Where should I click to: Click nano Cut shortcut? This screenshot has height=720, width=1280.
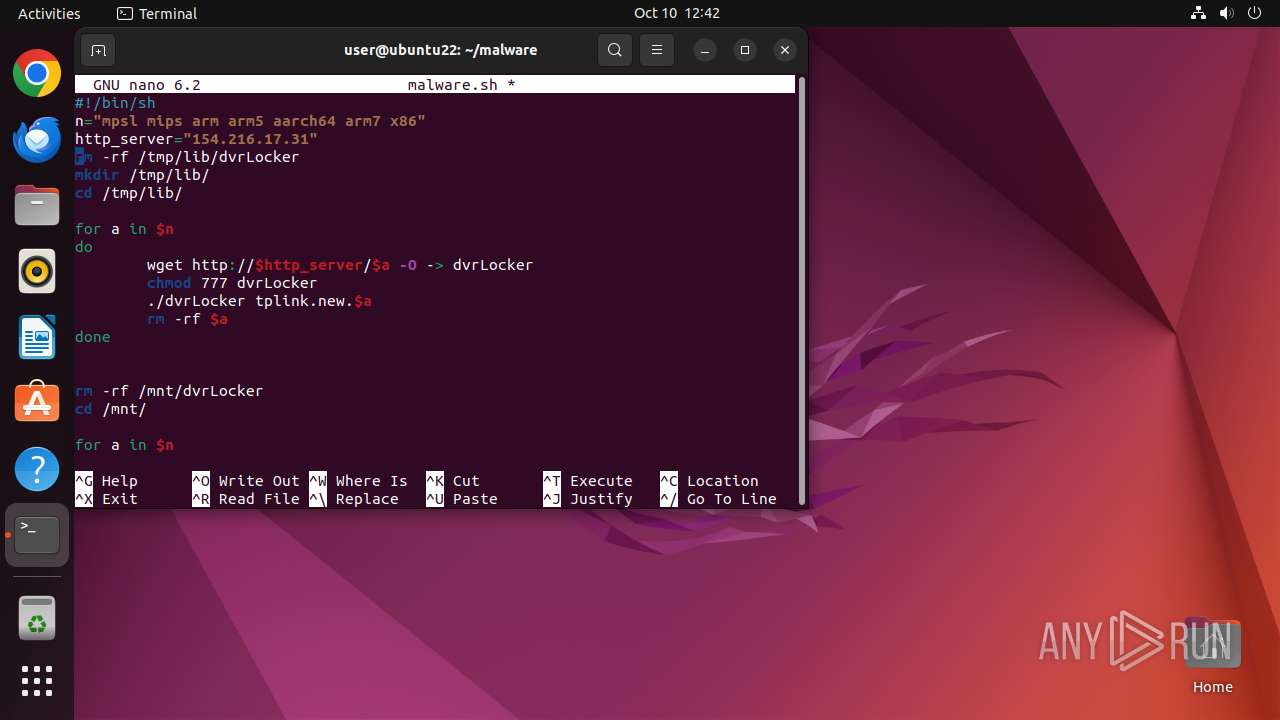point(453,481)
